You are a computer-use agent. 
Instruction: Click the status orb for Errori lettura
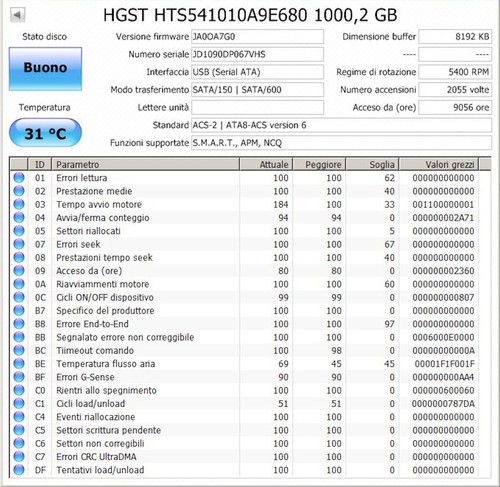[19, 178]
